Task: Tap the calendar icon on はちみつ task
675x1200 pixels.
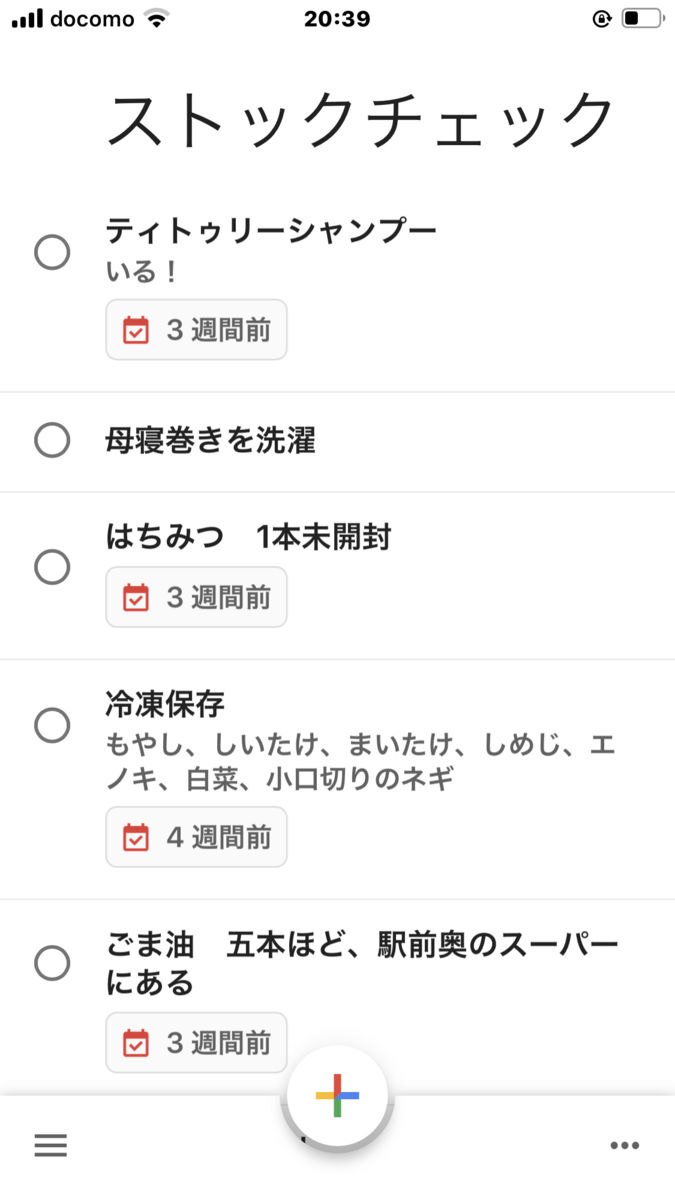Action: point(135,598)
